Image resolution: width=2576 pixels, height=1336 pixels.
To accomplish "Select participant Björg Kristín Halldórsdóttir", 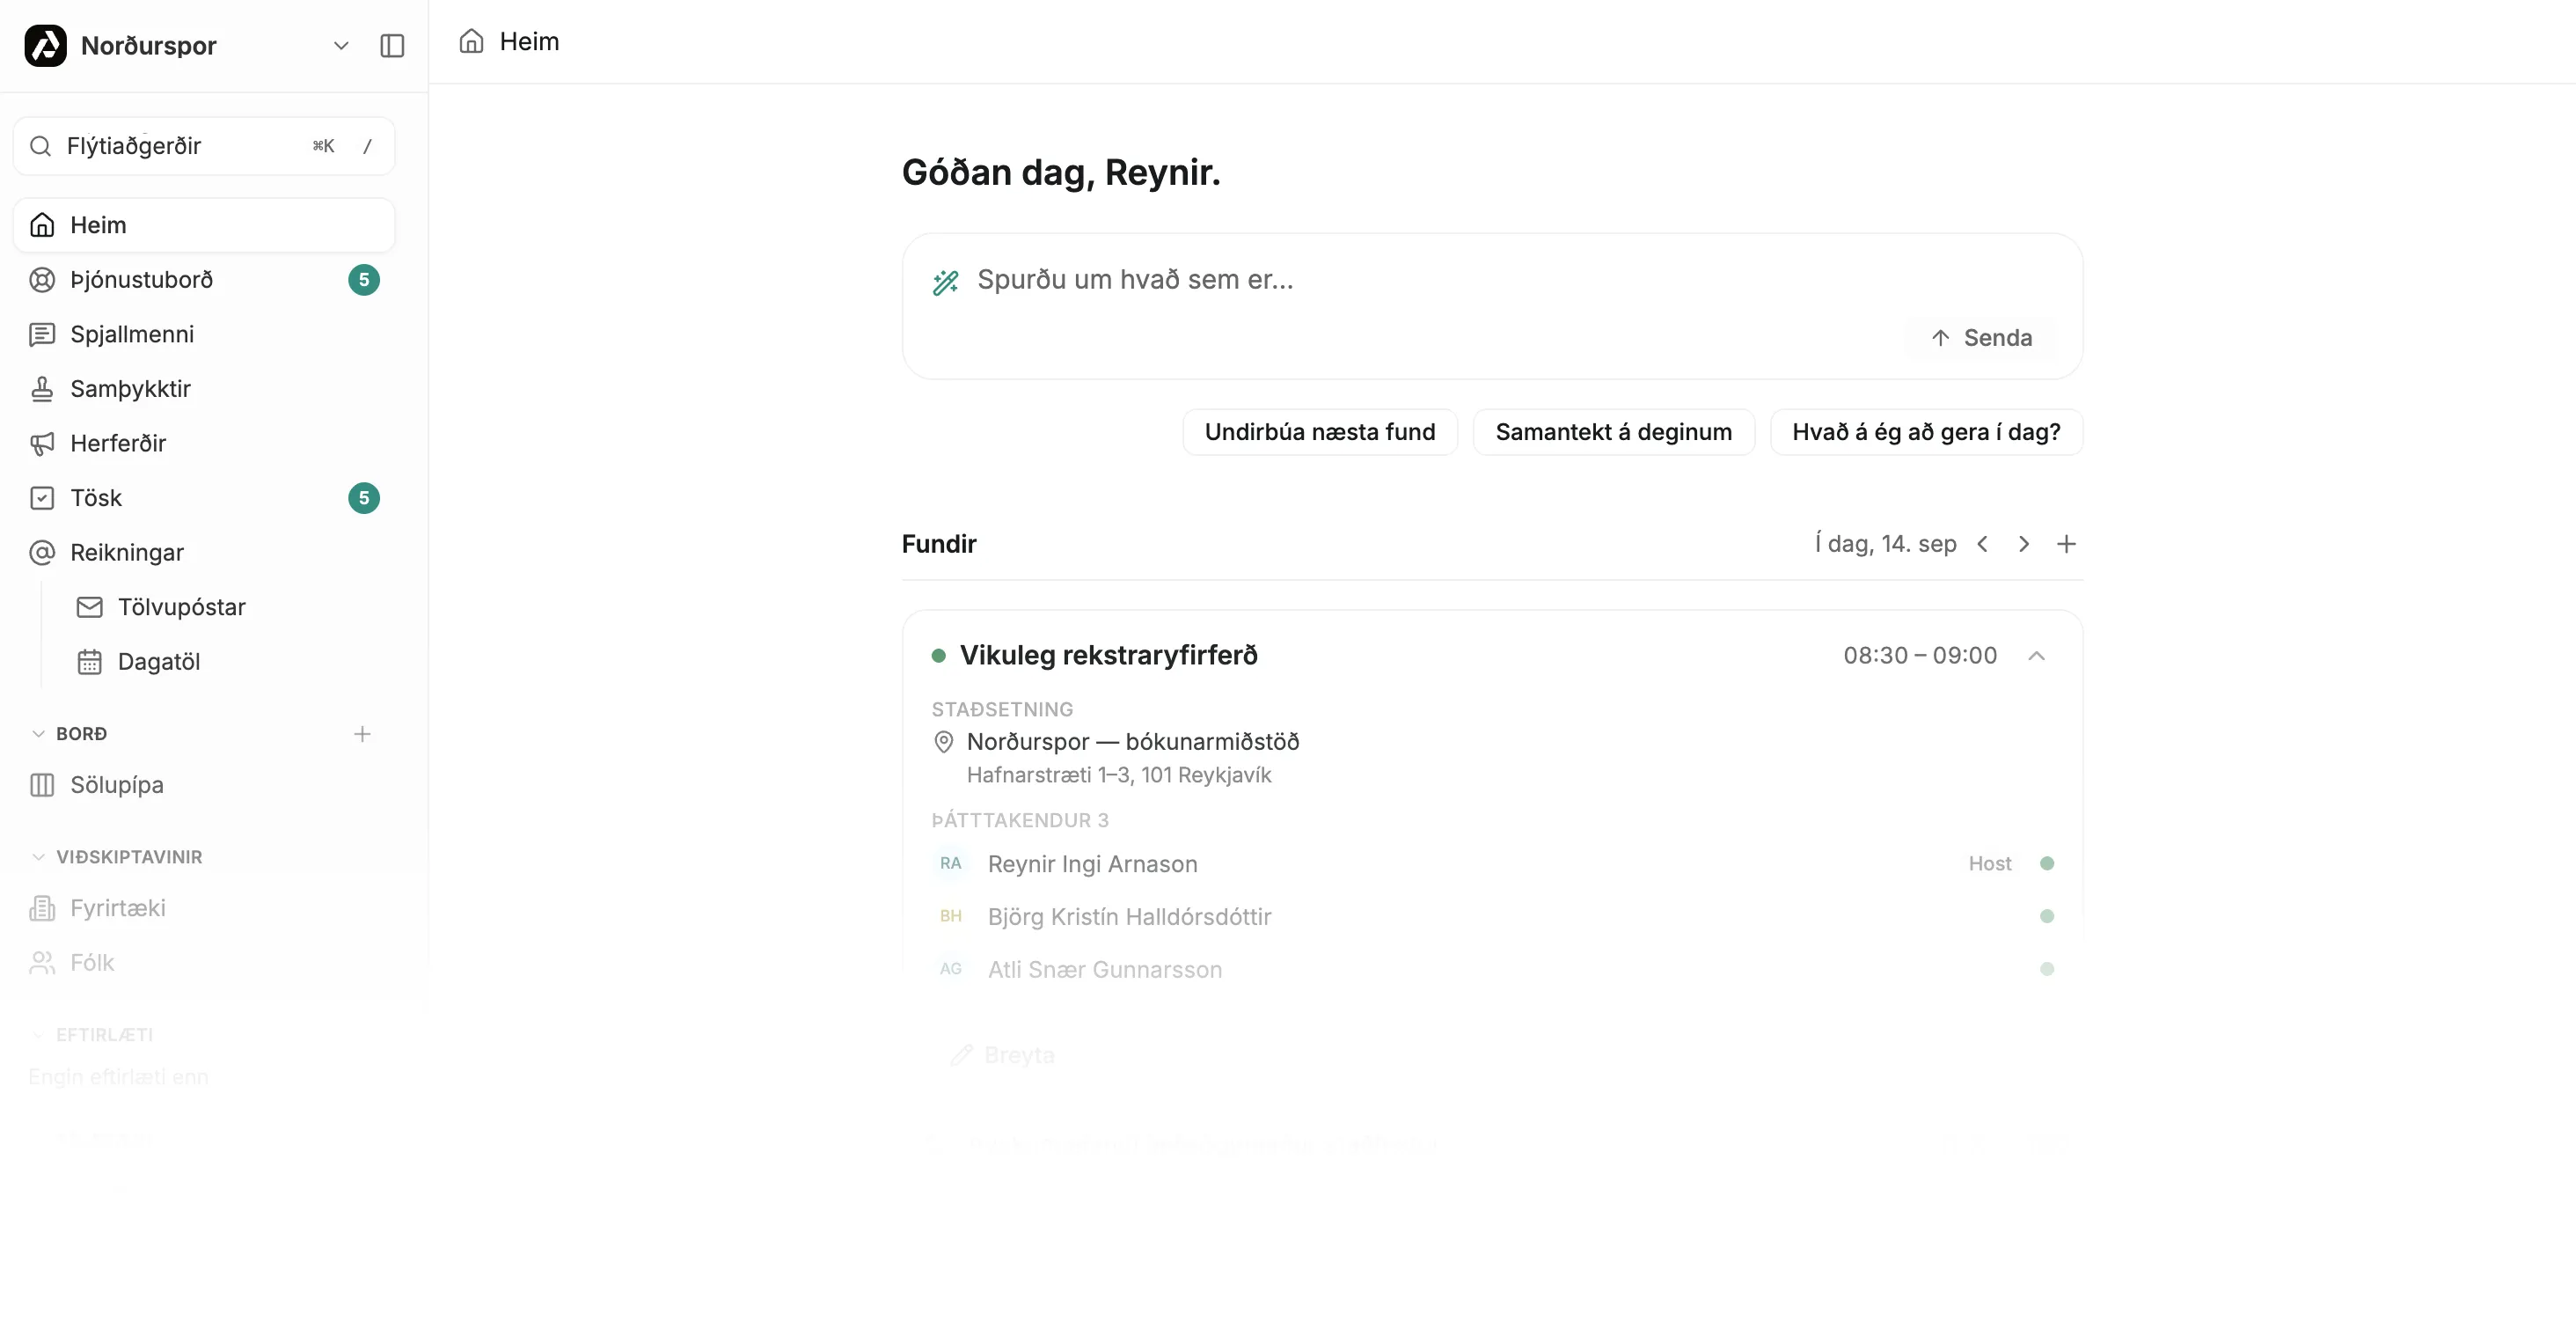I will 1130,917.
